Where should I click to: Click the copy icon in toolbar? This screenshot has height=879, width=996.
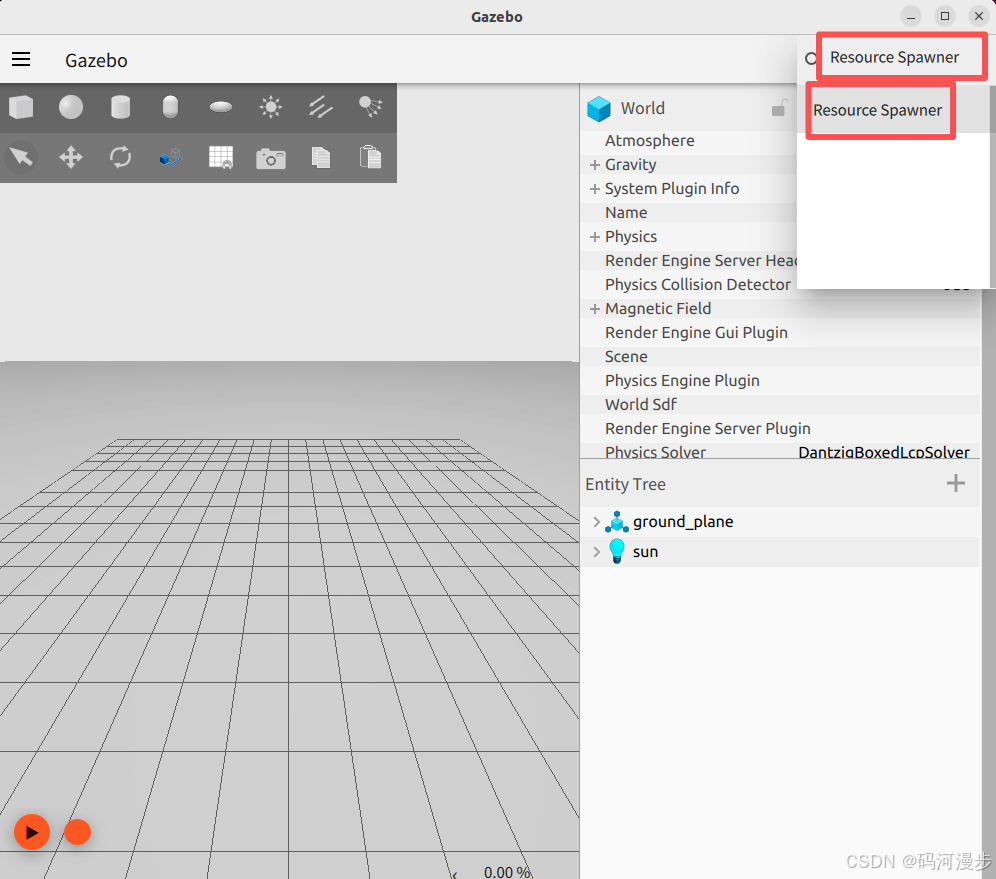[x=321, y=157]
